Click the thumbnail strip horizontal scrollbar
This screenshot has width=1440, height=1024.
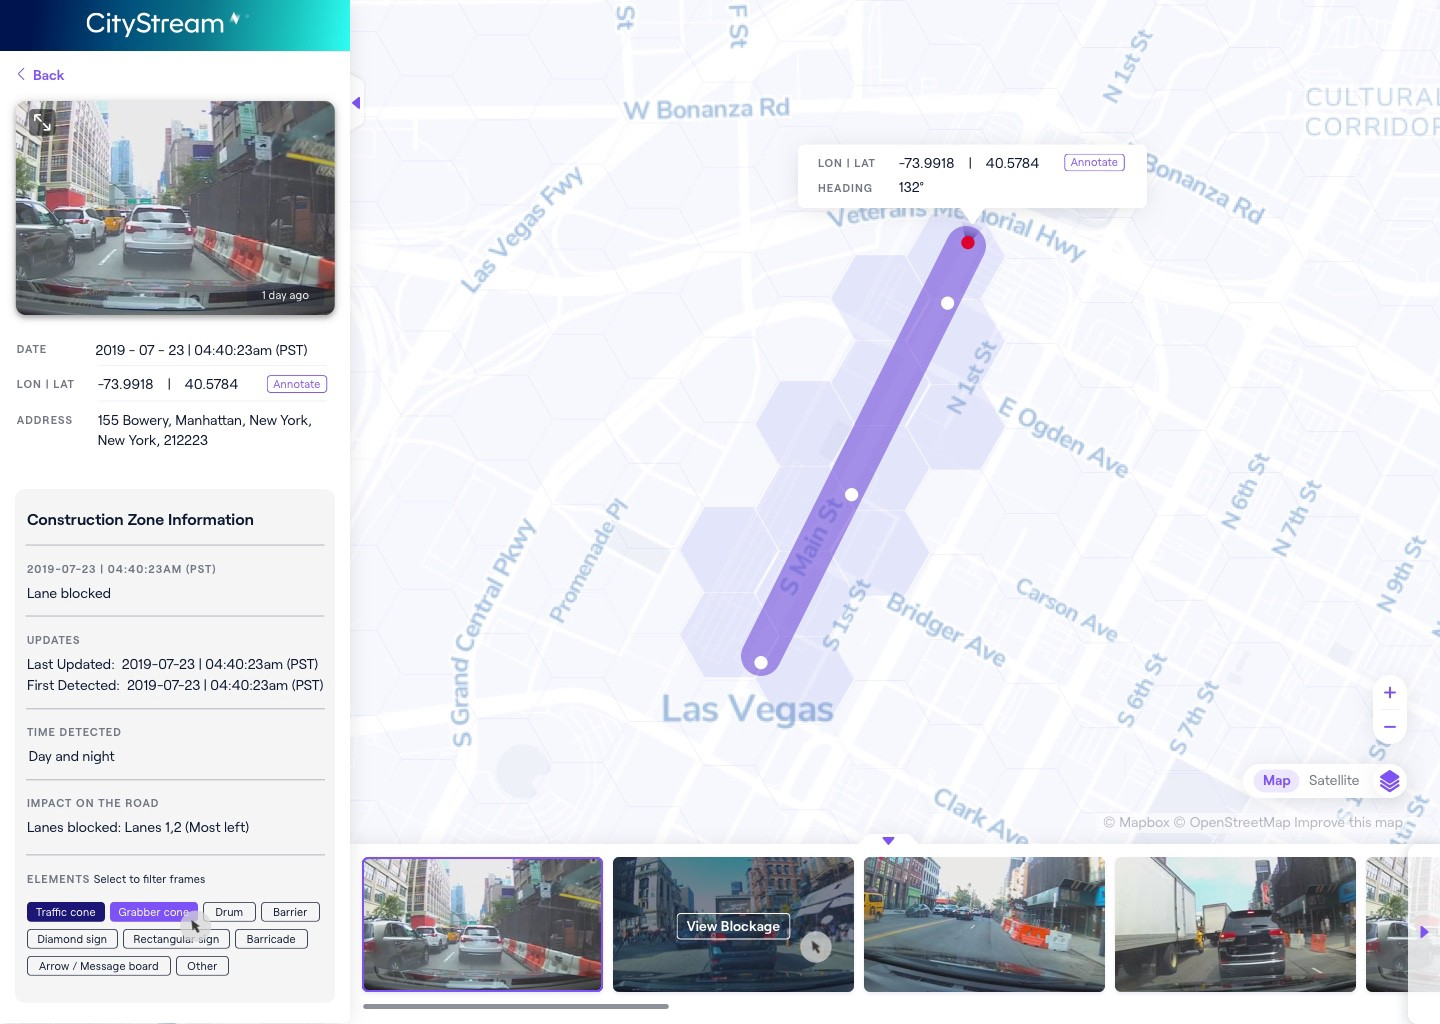pos(516,1006)
